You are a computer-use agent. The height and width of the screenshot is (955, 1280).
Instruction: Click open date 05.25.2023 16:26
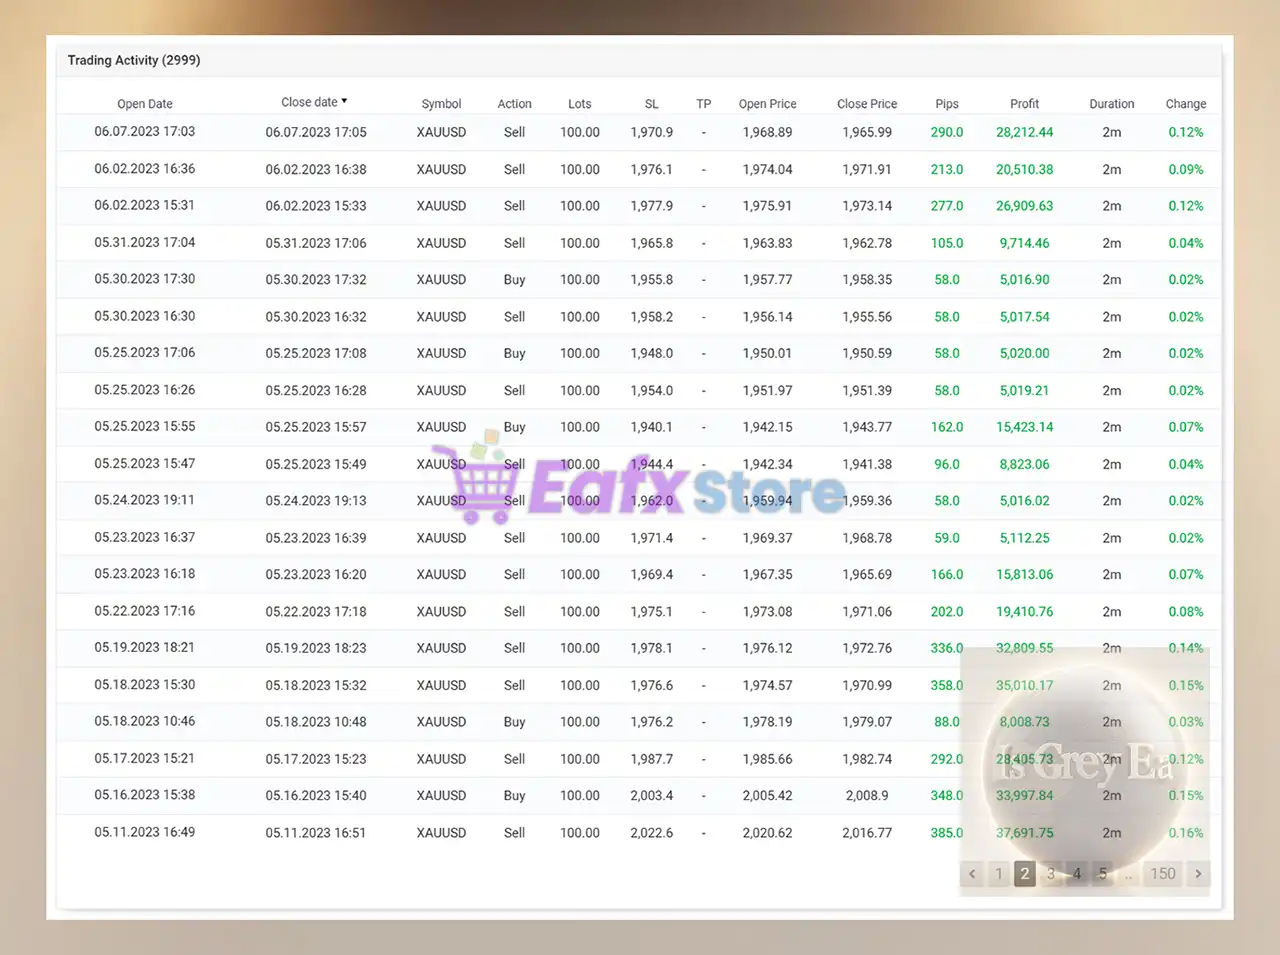pyautogui.click(x=145, y=390)
